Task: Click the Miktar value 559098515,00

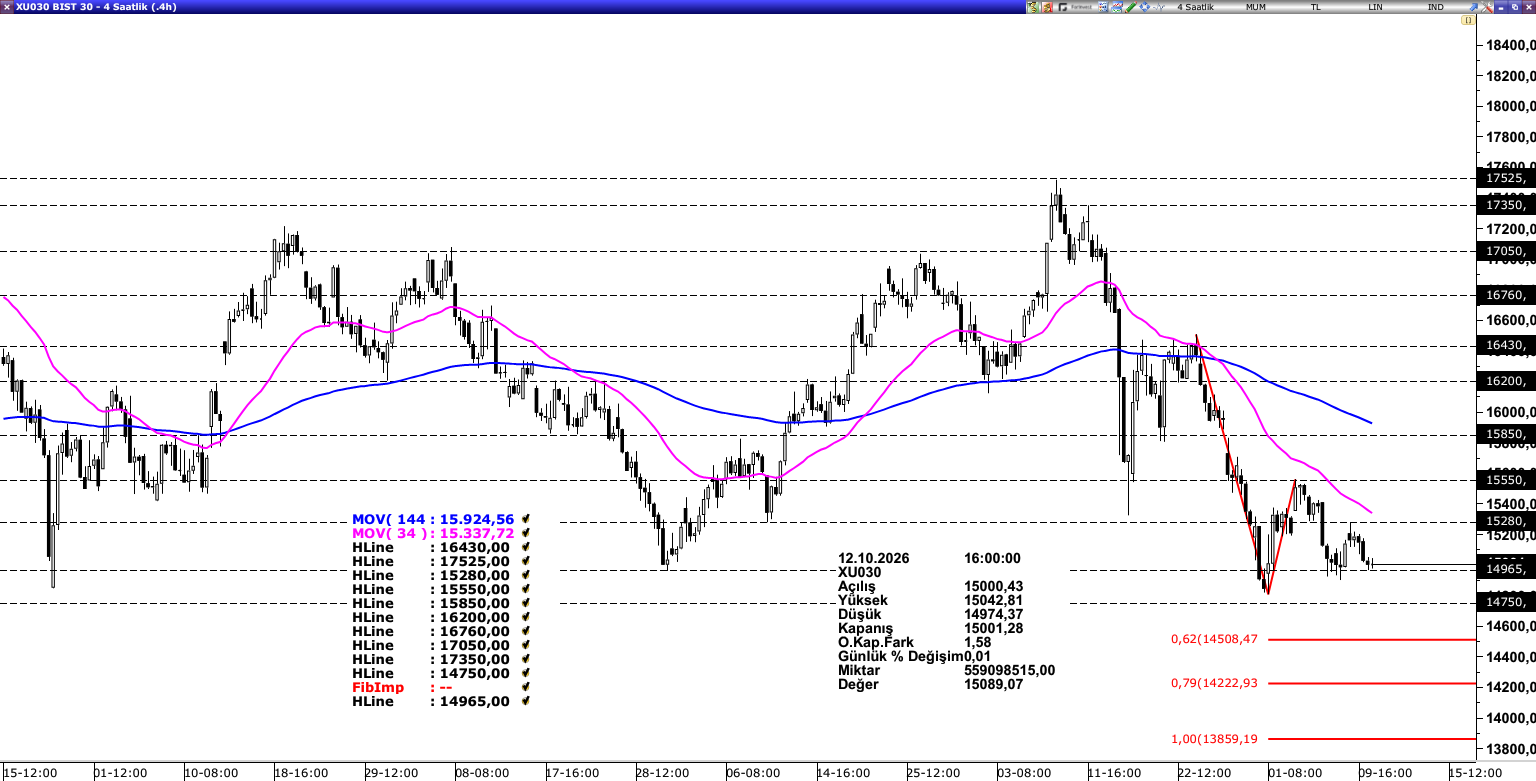Action: tap(1009, 670)
